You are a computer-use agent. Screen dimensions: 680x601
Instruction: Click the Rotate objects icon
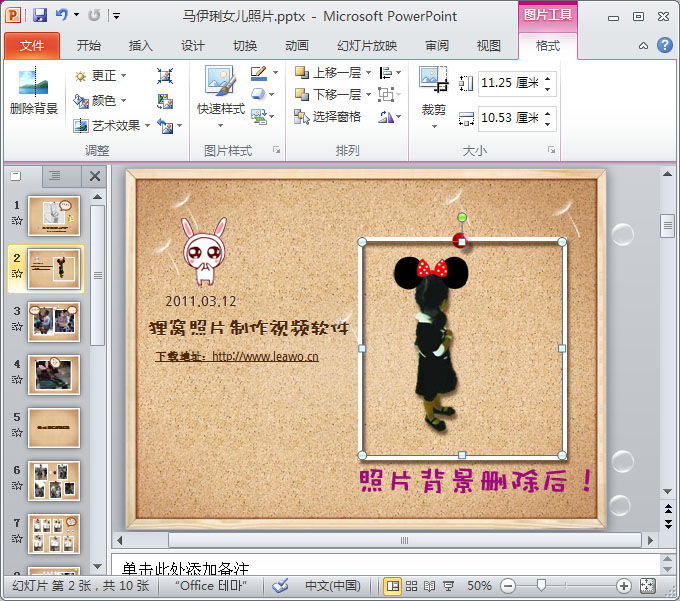385,116
